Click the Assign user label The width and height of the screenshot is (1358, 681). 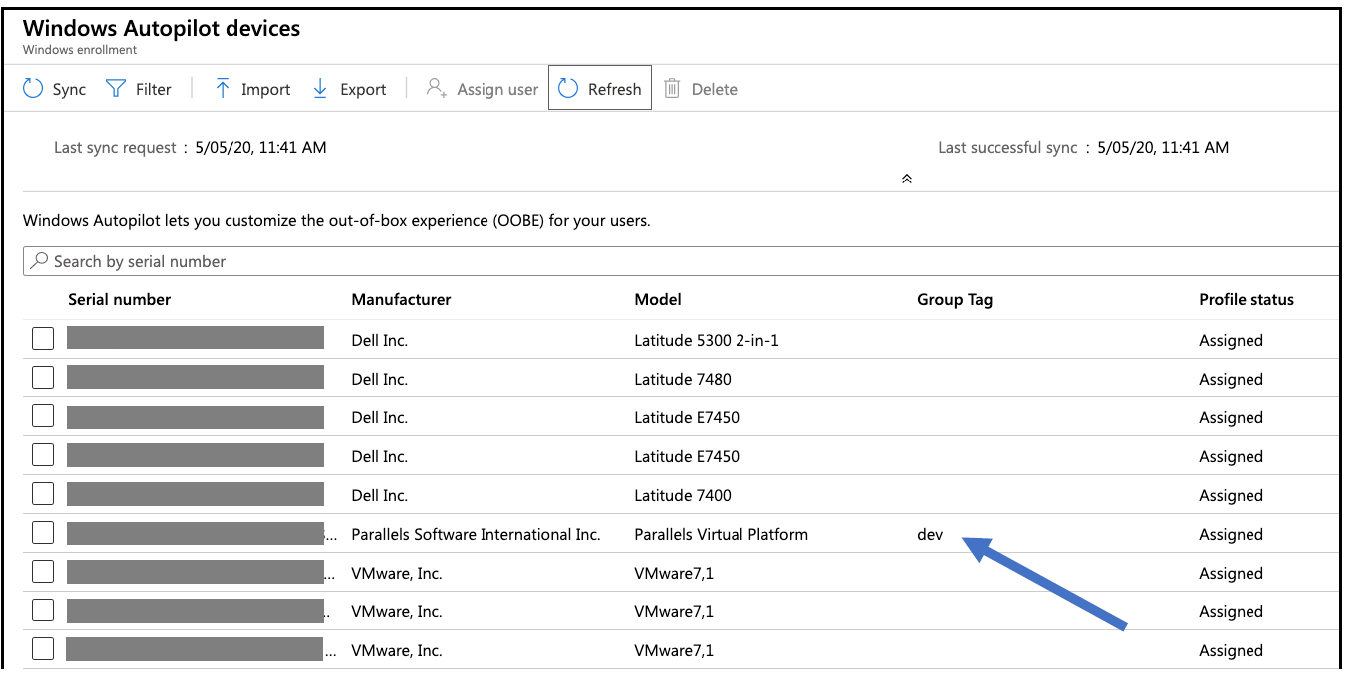tap(498, 90)
